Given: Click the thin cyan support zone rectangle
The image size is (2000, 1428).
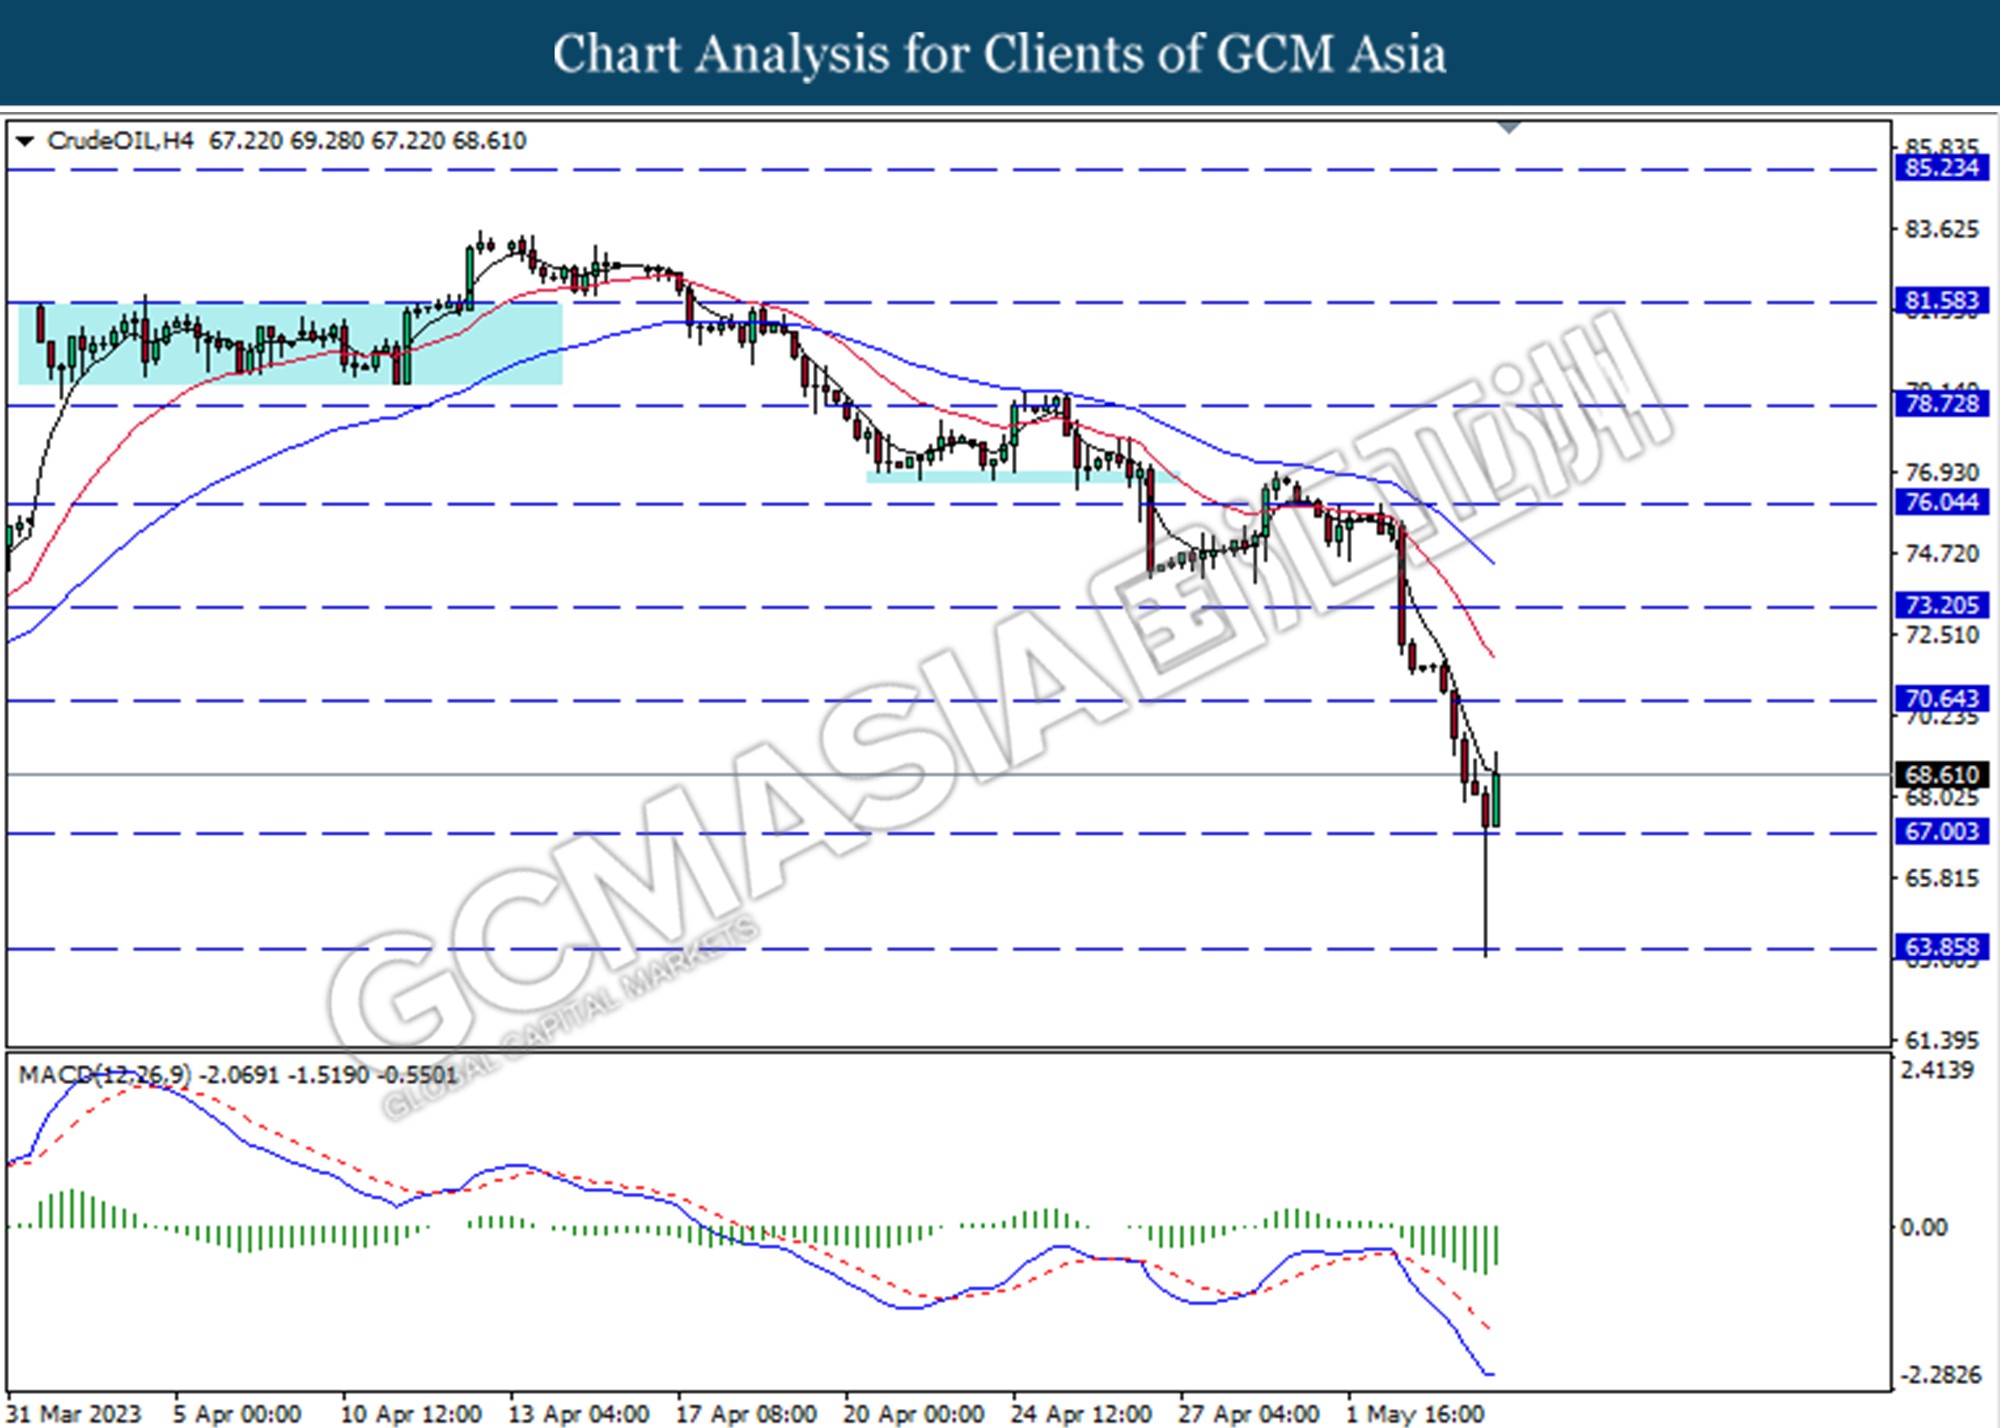Looking at the screenshot, I should point(1022,477).
